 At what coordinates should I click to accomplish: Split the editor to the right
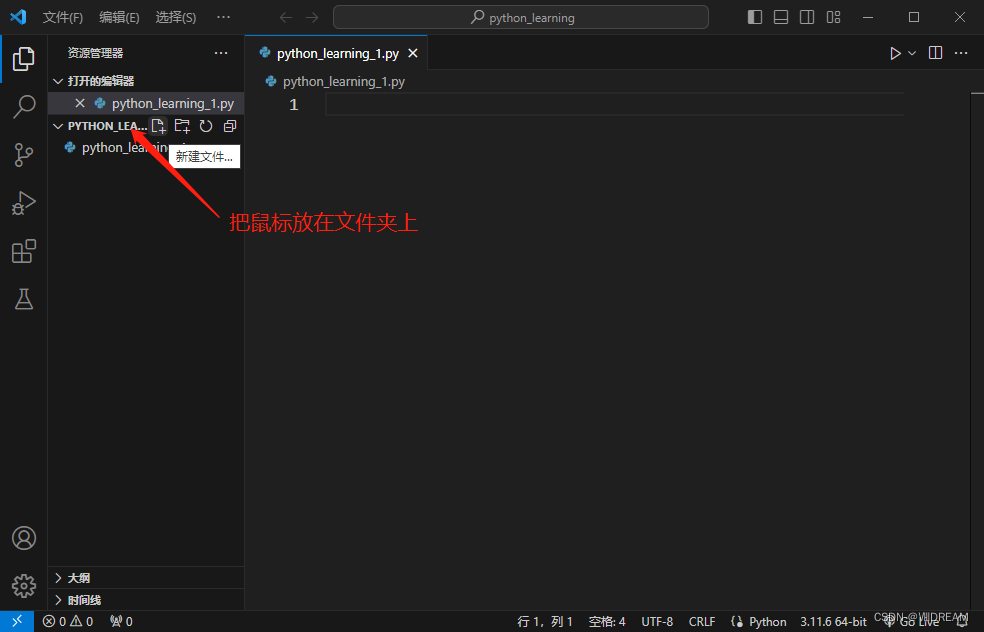tap(936, 53)
